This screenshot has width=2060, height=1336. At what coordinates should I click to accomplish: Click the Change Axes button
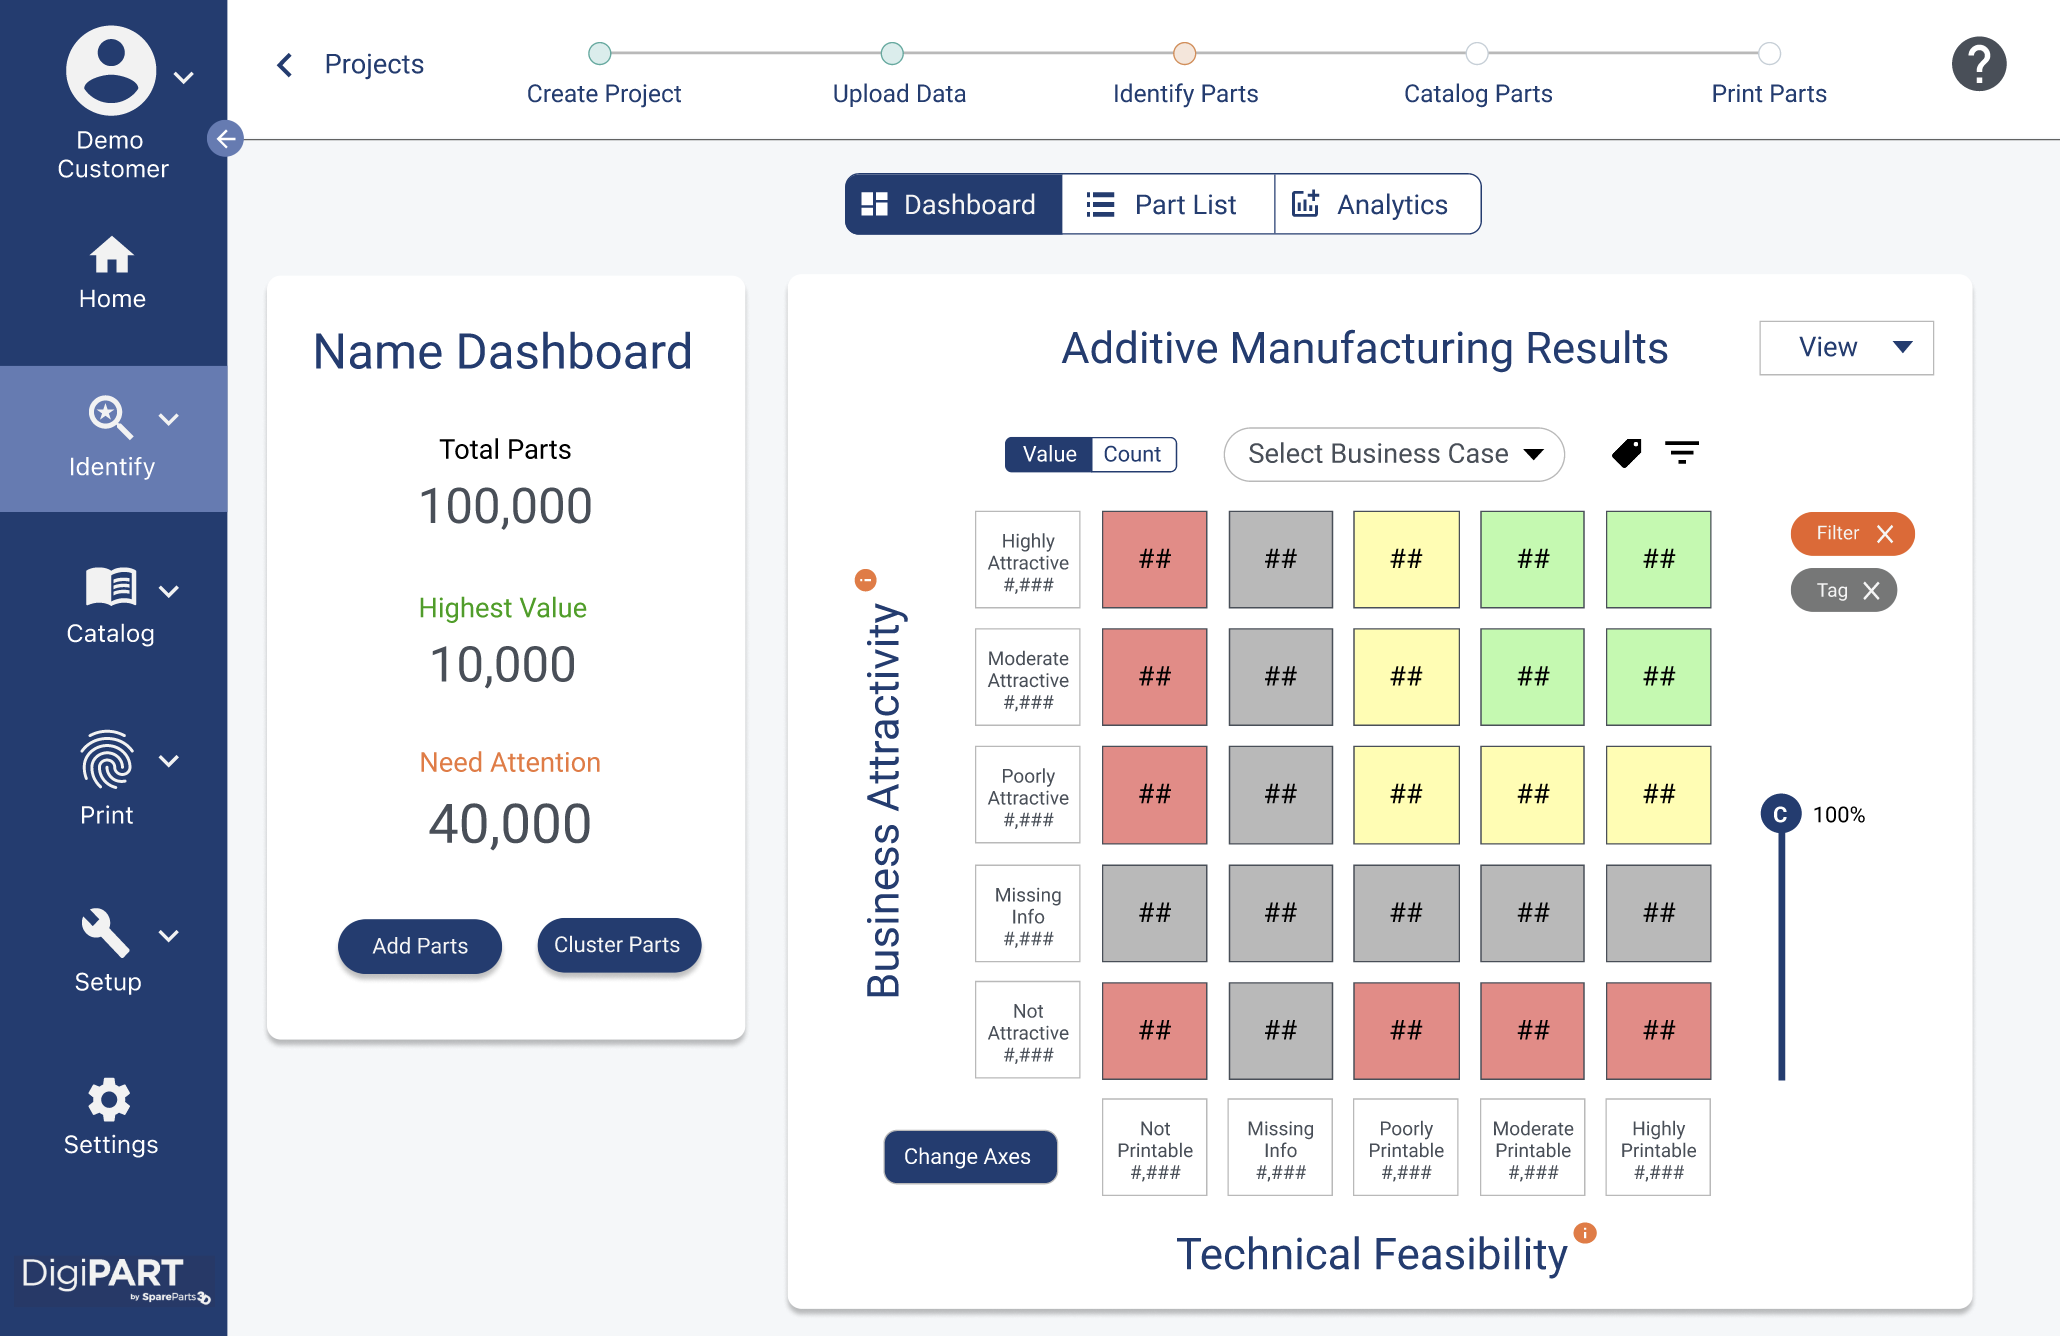pos(968,1156)
